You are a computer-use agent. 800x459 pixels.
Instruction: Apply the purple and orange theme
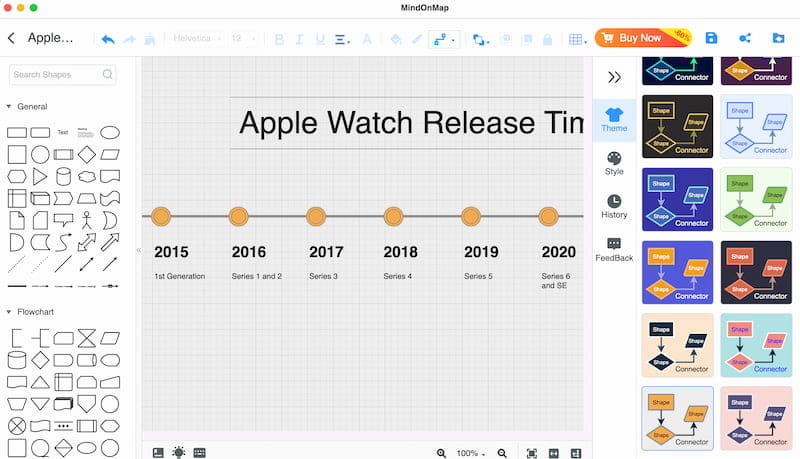click(678, 272)
